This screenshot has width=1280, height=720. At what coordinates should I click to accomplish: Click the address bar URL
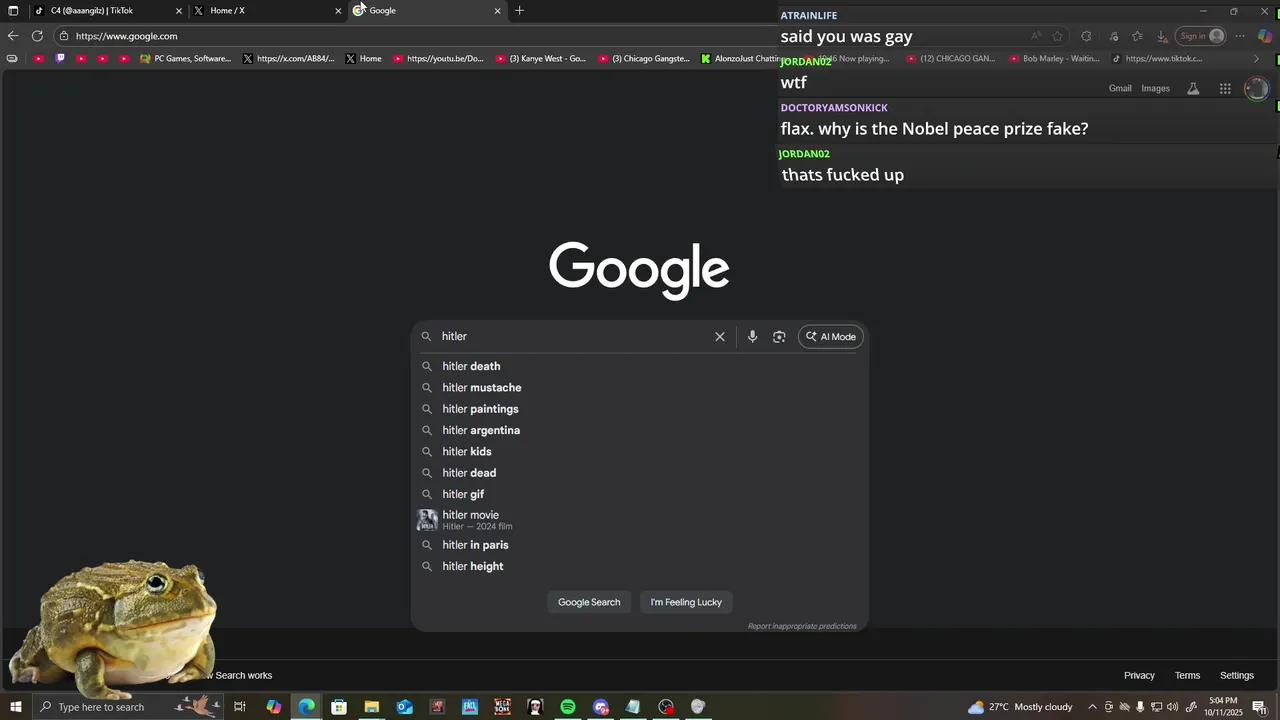pos(127,36)
